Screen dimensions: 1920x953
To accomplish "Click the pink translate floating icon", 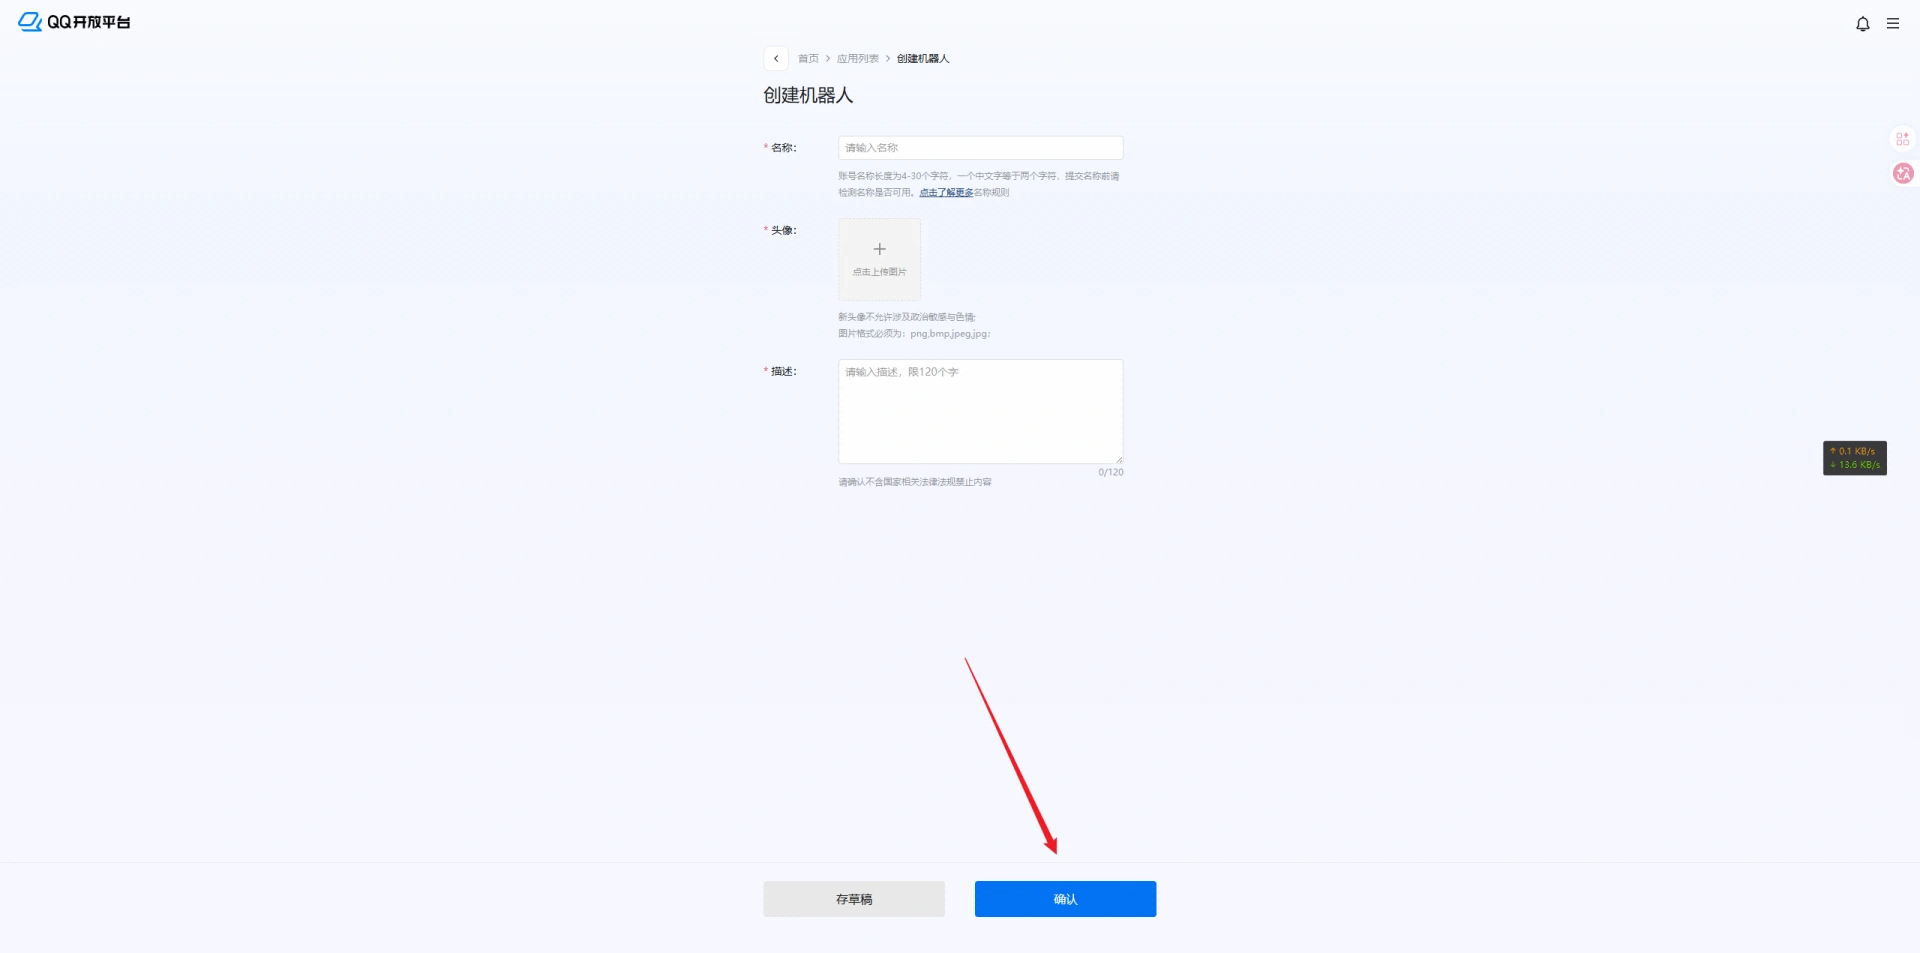I will coord(1902,174).
